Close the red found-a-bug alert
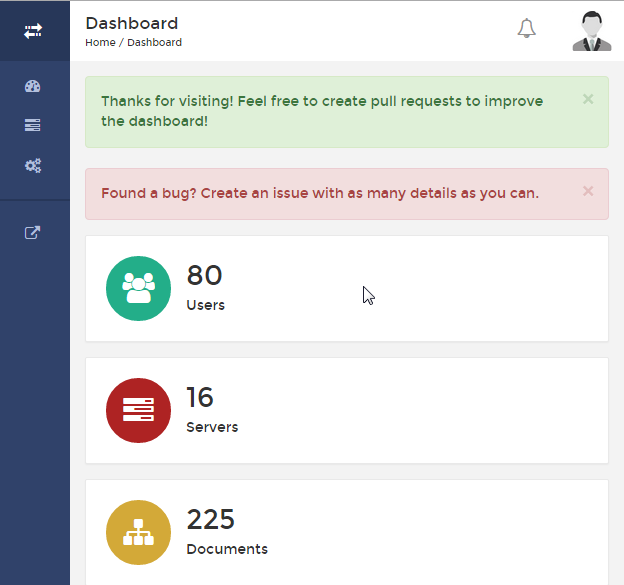Viewport: 624px width, 585px height. [x=588, y=191]
